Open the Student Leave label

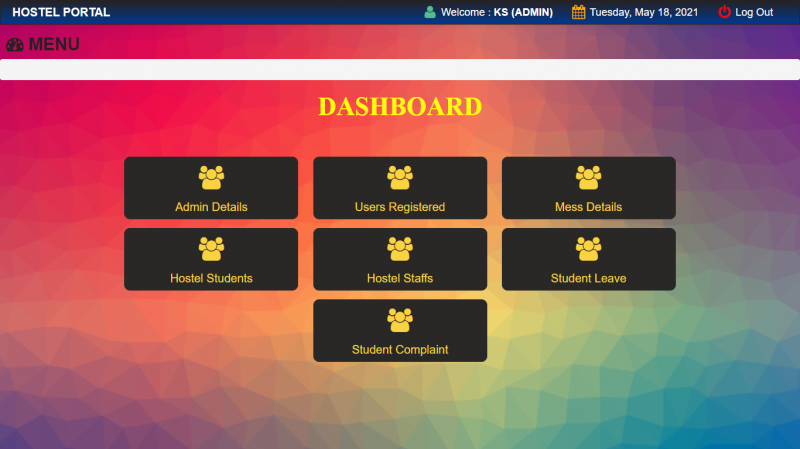589,278
